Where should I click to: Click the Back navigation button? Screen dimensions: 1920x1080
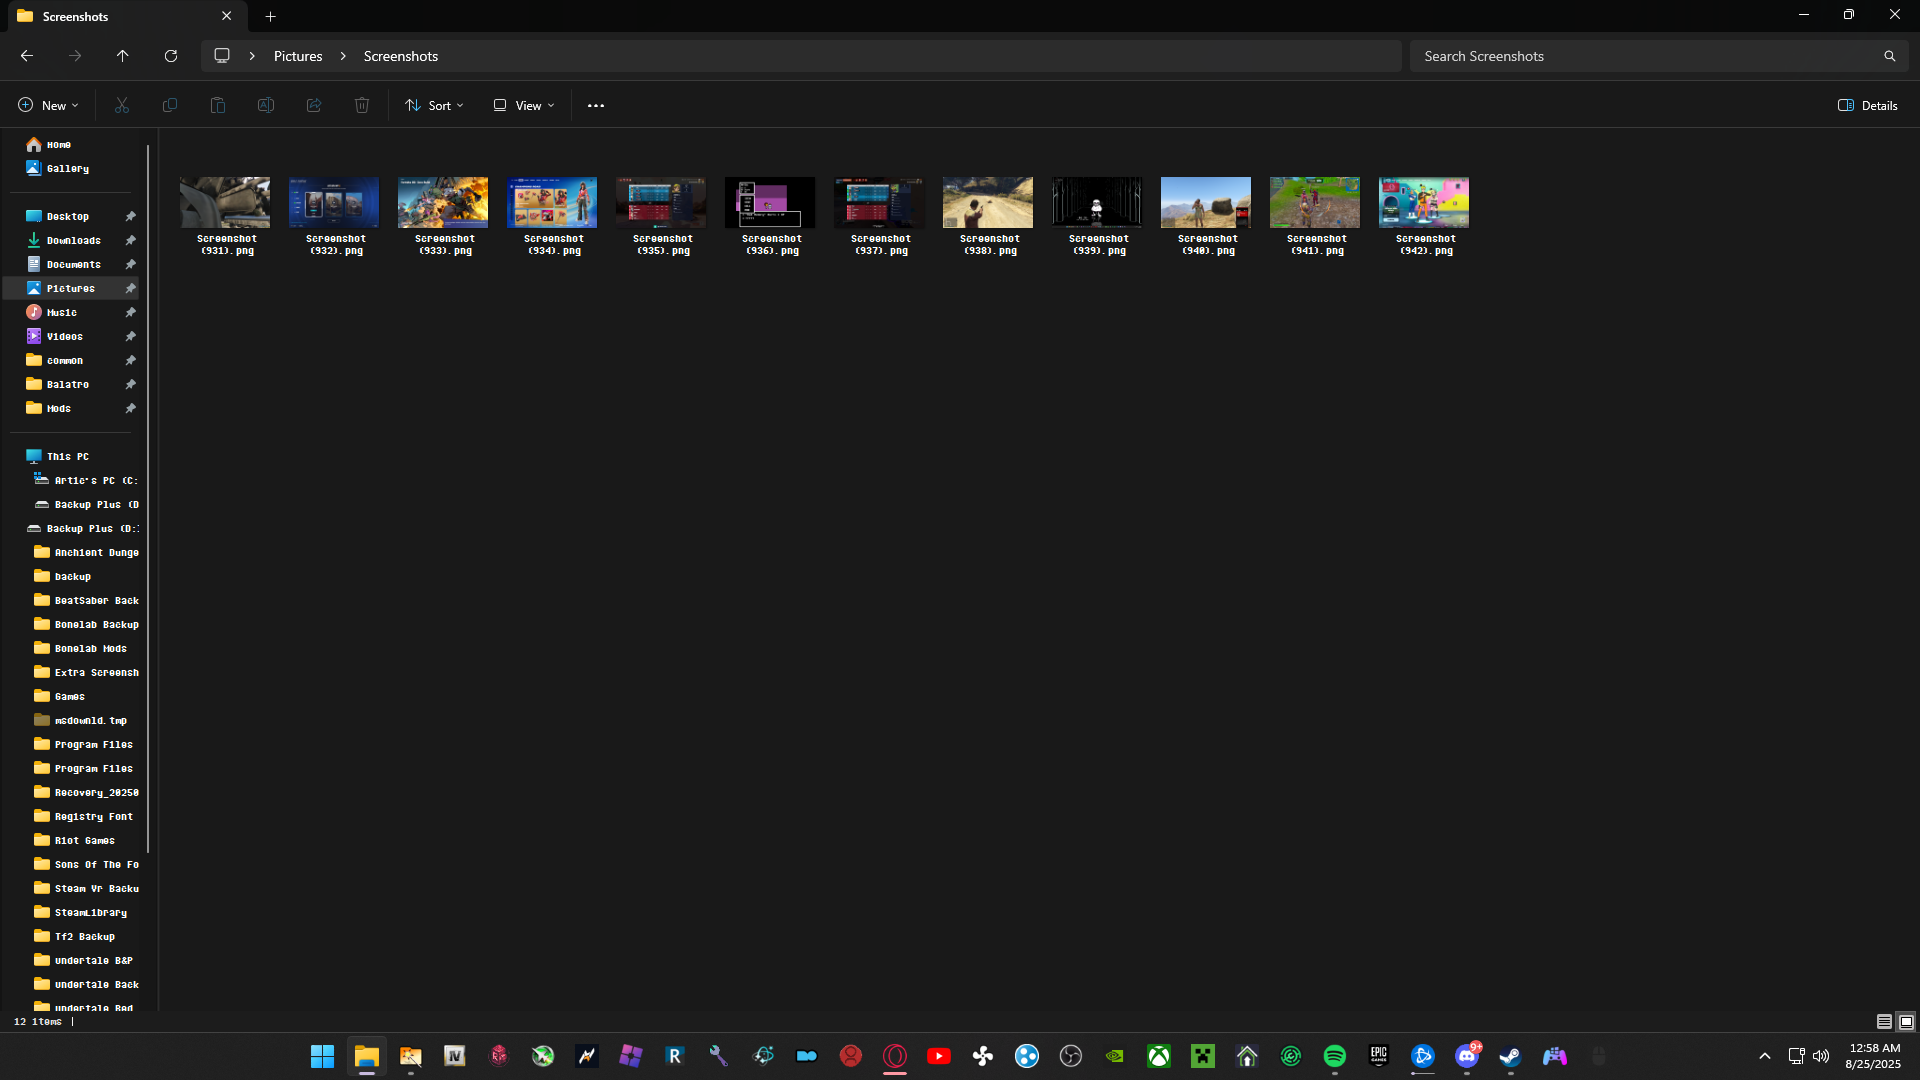point(26,55)
